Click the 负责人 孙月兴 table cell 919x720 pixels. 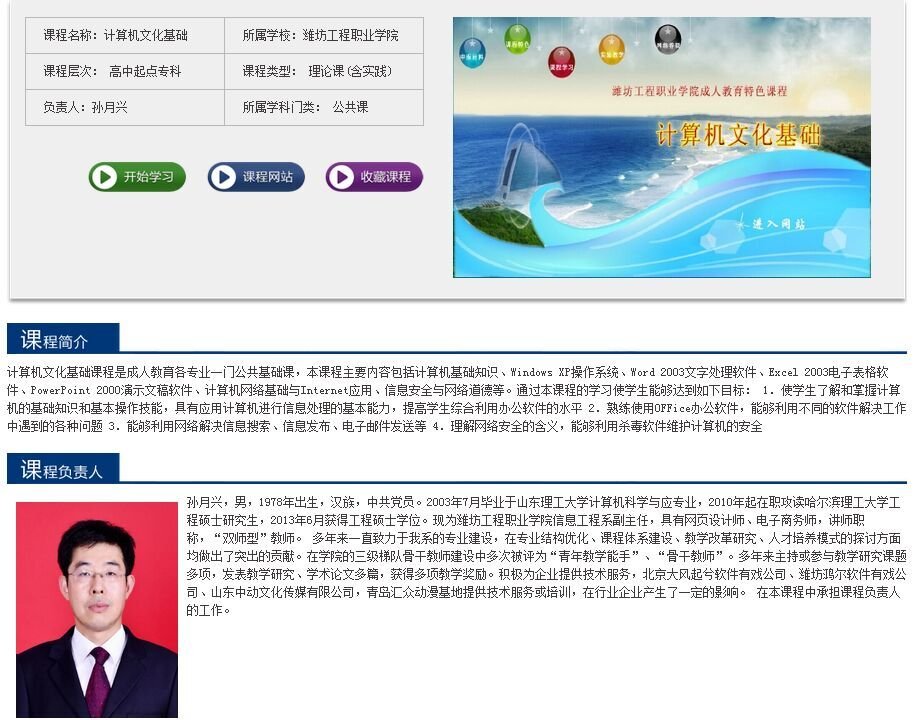(125, 107)
